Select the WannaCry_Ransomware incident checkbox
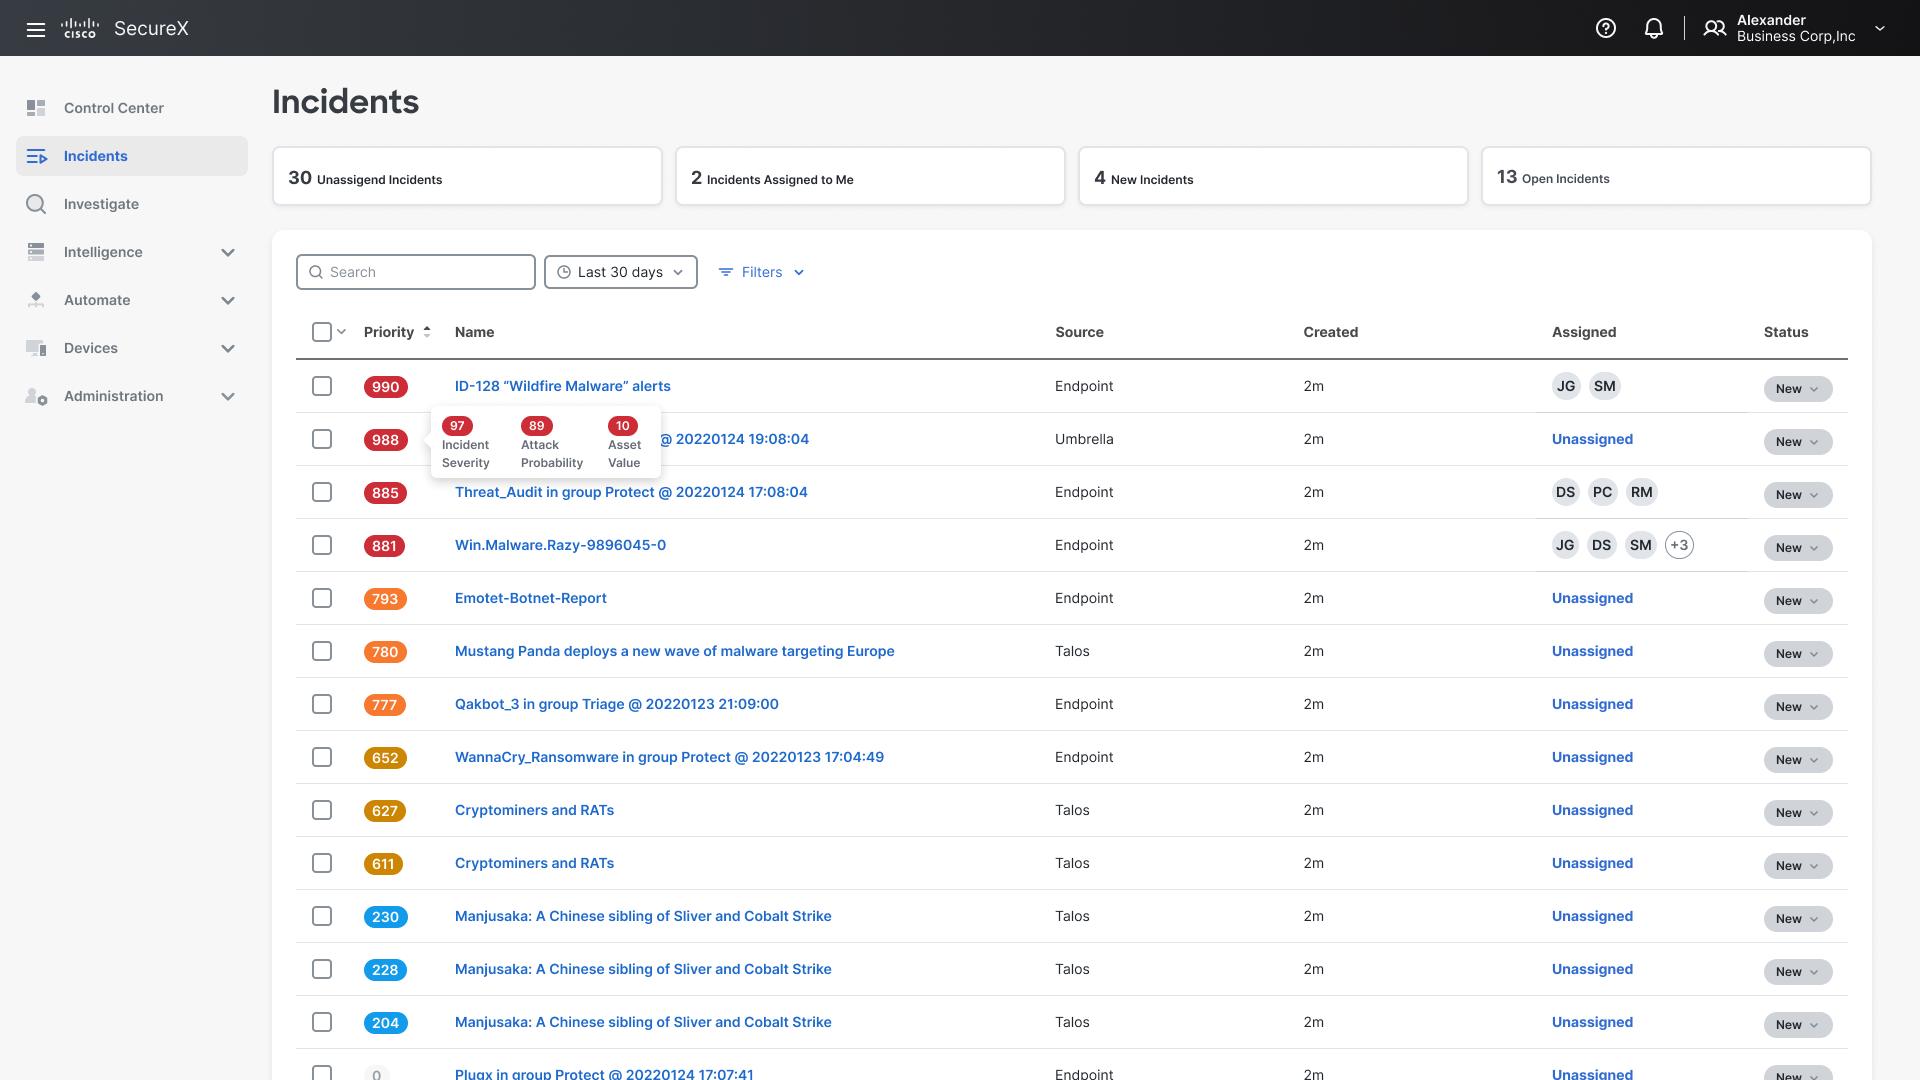 [x=322, y=757]
